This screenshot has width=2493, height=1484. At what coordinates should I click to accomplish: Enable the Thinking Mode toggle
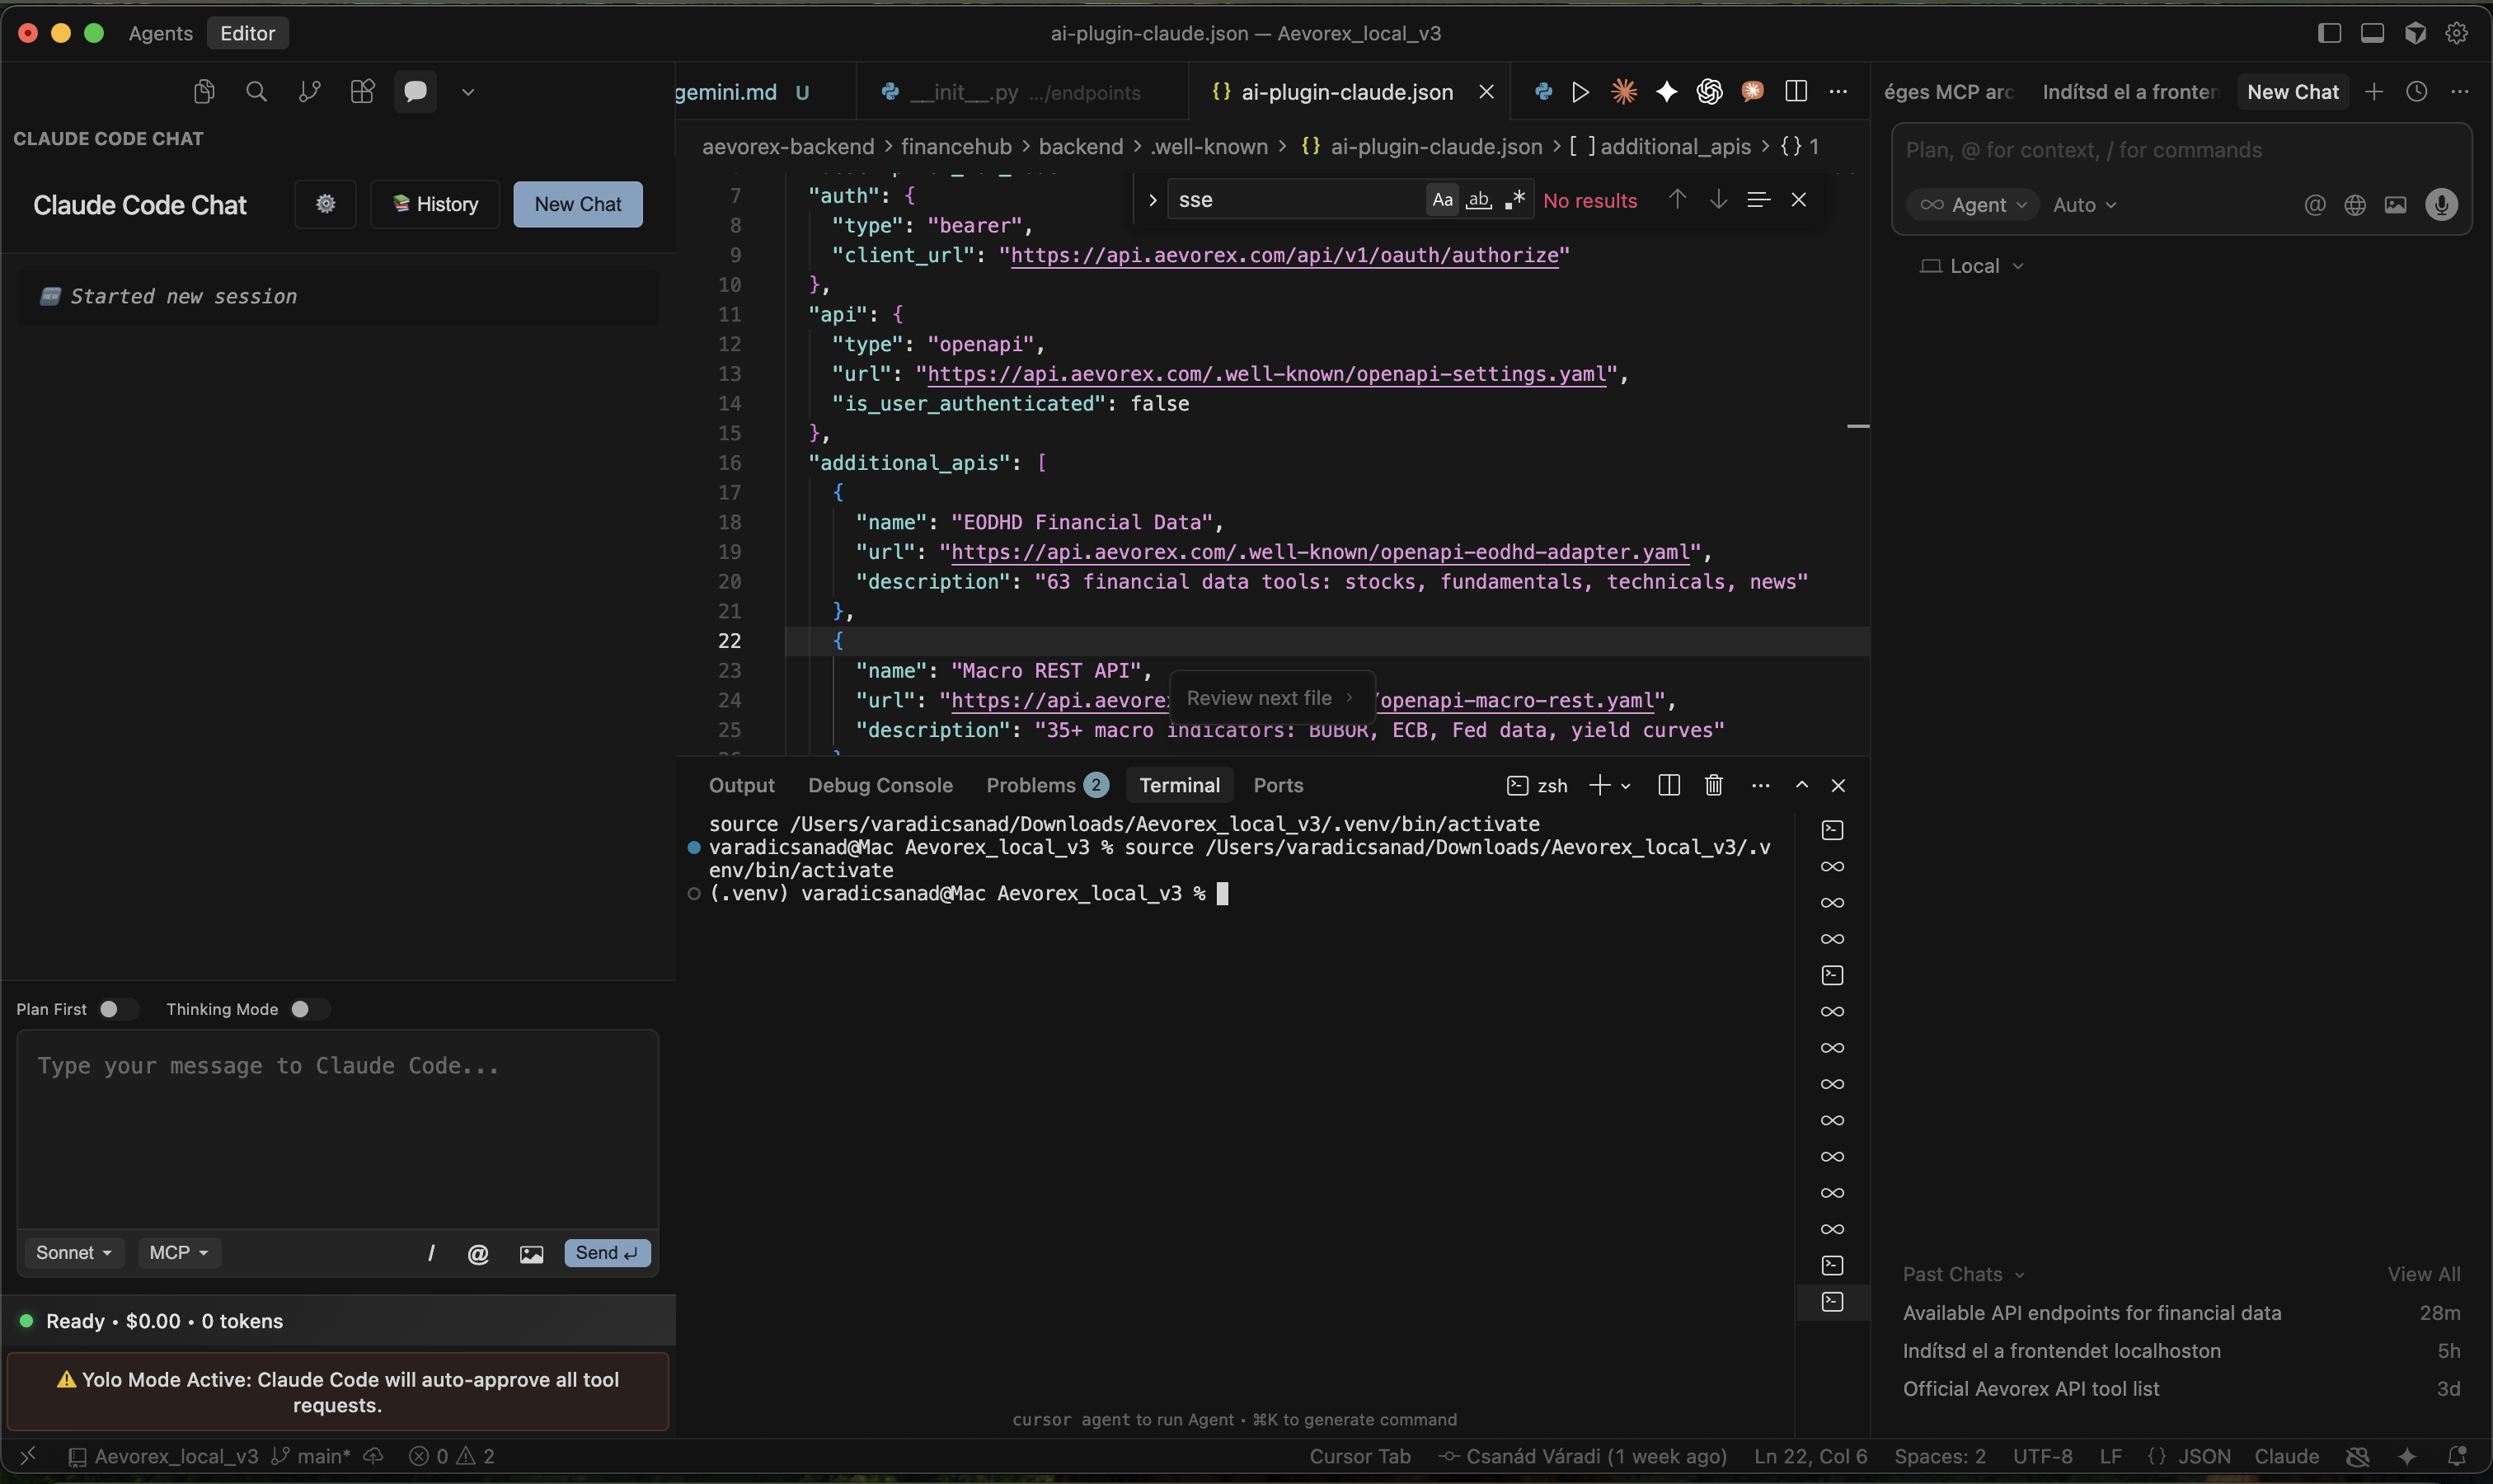click(310, 1009)
